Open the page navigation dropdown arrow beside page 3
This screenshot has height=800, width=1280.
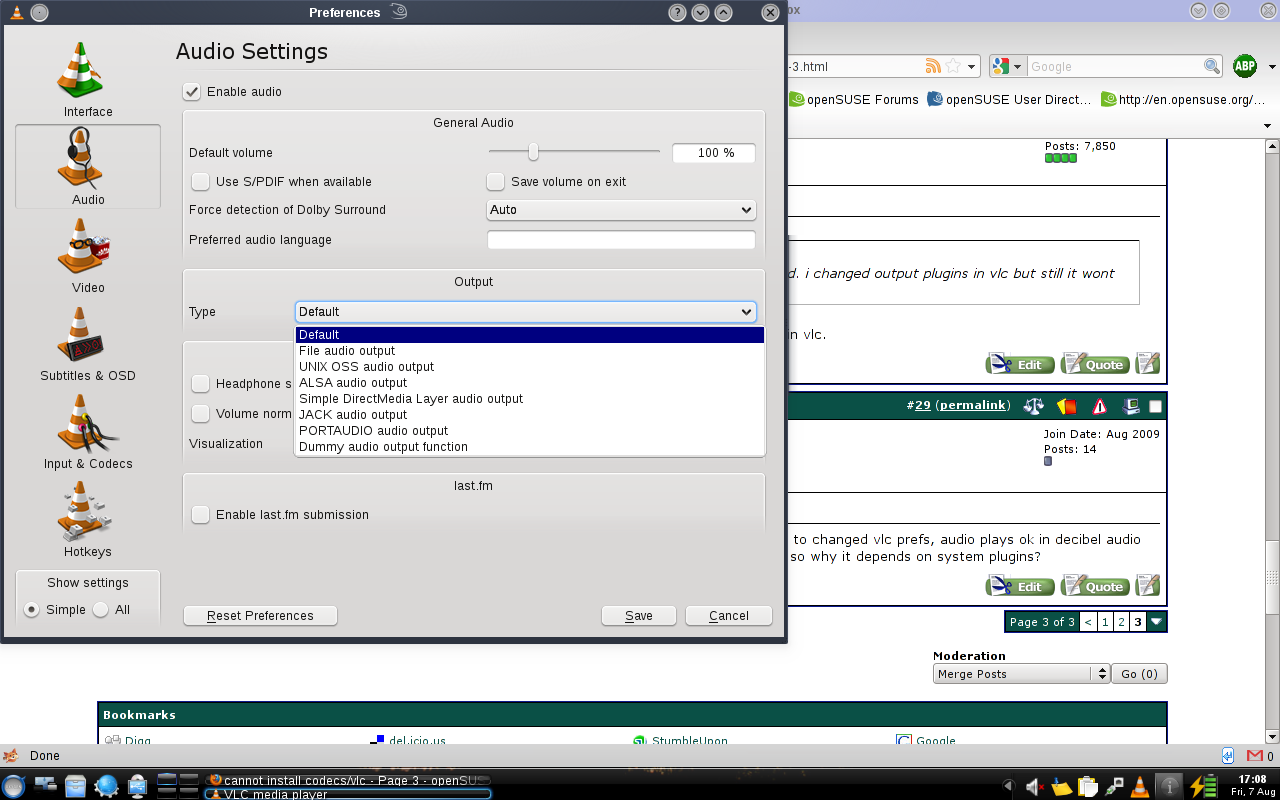tap(1157, 622)
